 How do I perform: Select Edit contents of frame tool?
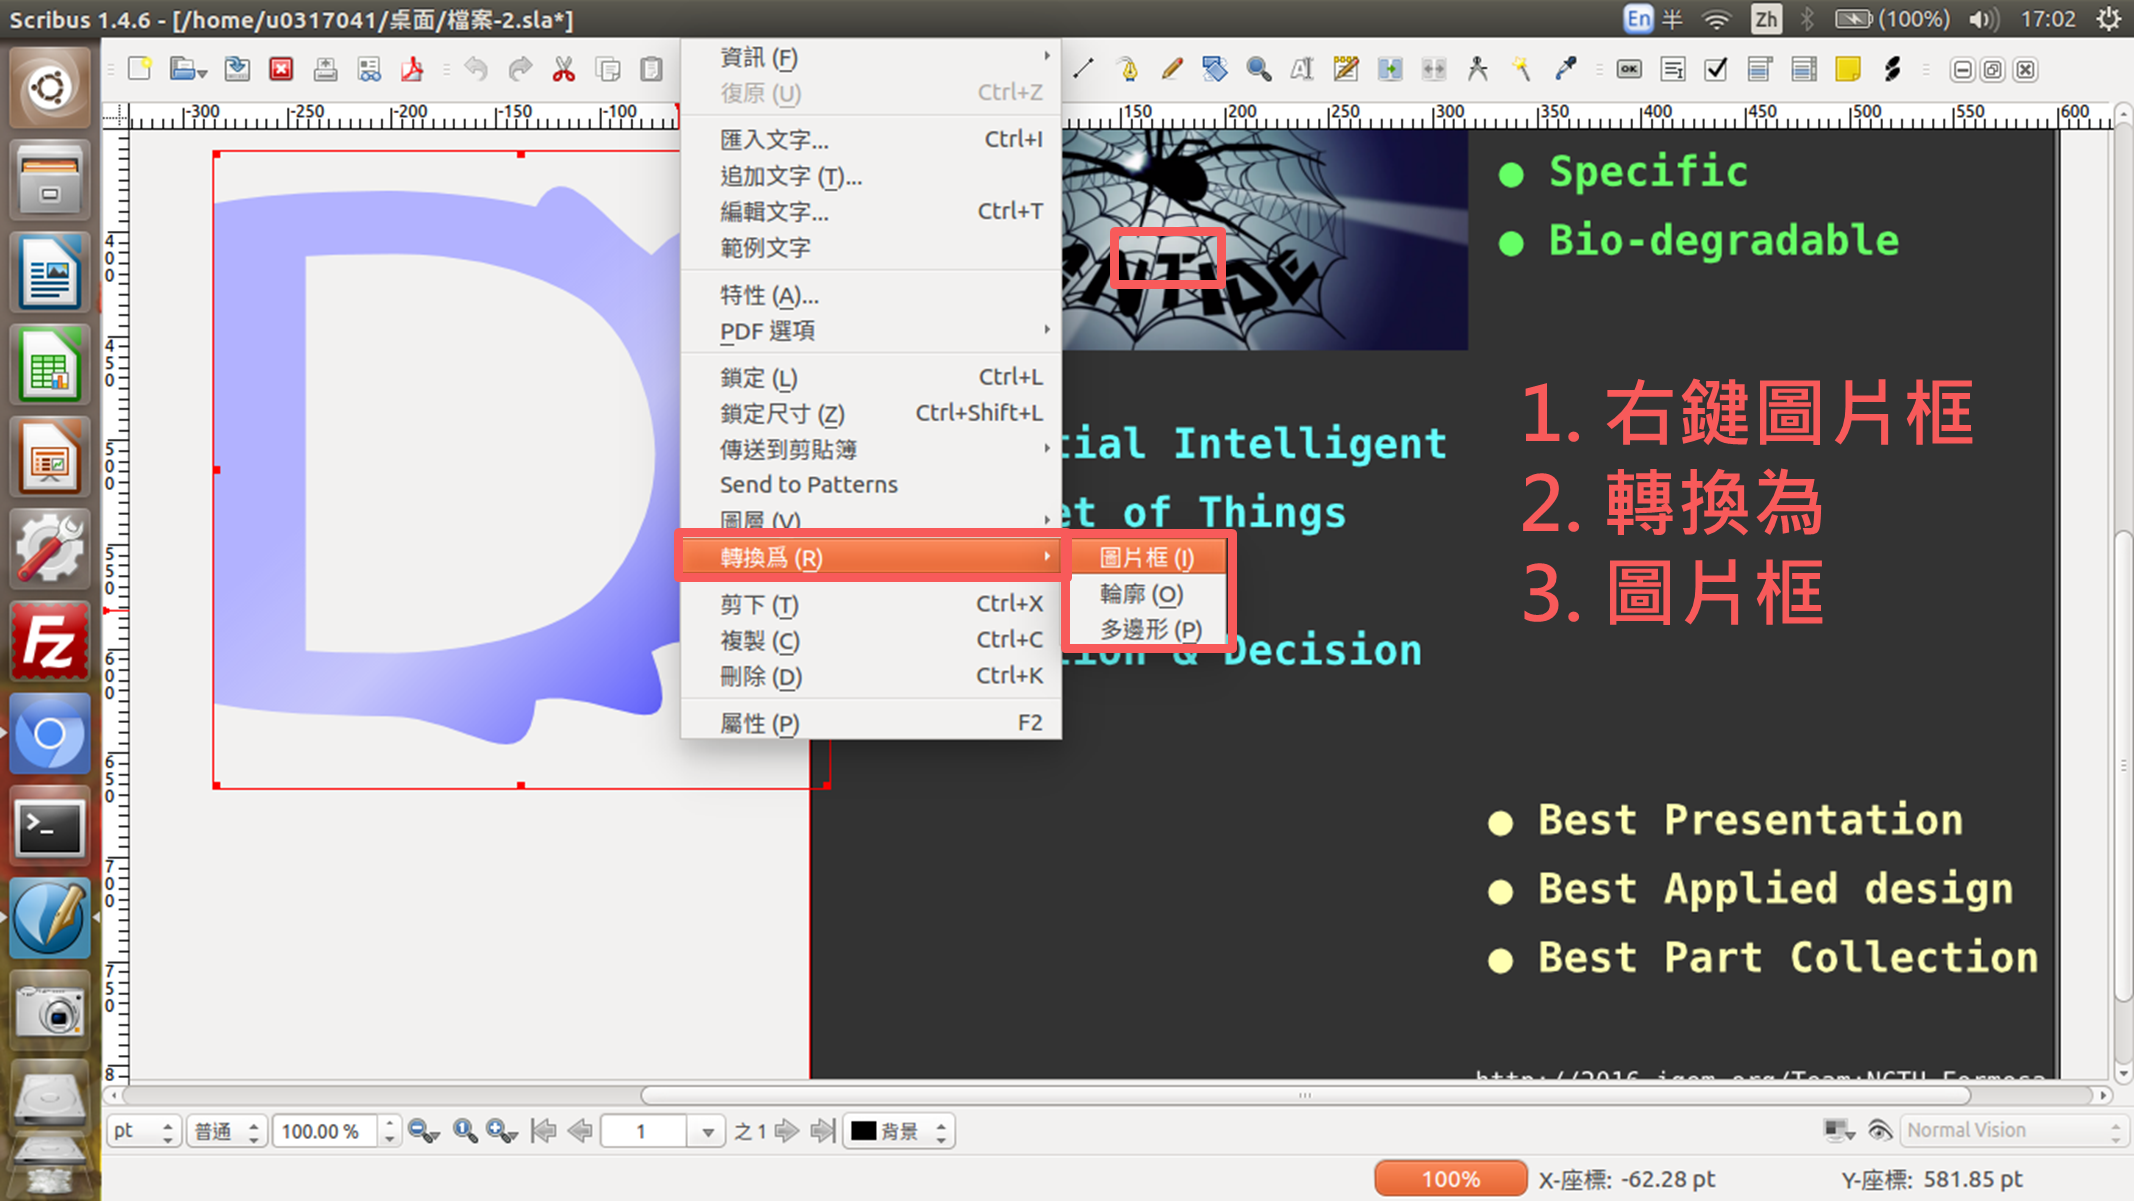(1302, 69)
